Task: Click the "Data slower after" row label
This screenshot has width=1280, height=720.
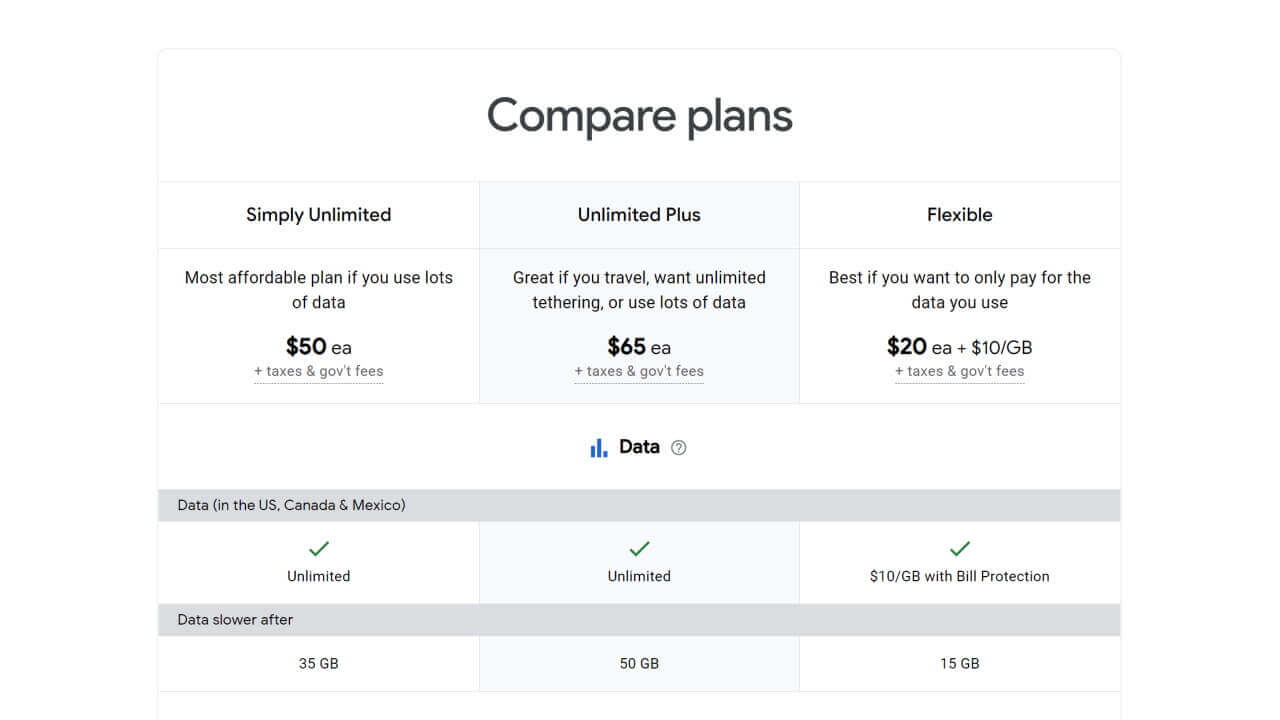Action: point(235,620)
